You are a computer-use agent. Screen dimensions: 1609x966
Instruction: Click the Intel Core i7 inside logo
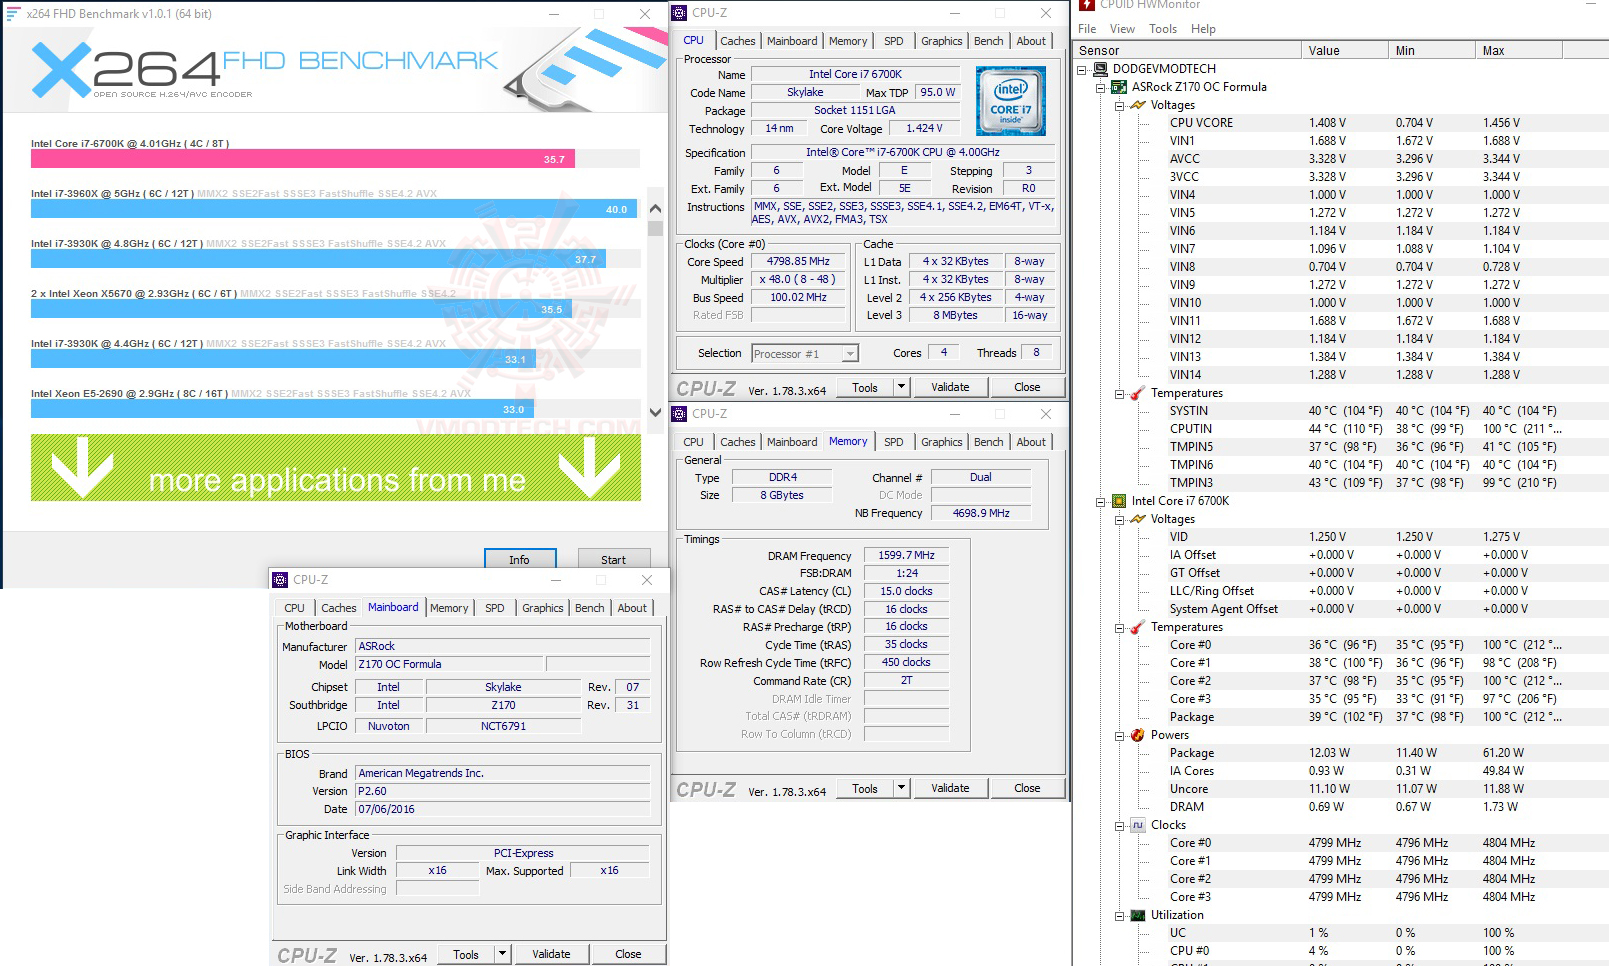point(1011,101)
